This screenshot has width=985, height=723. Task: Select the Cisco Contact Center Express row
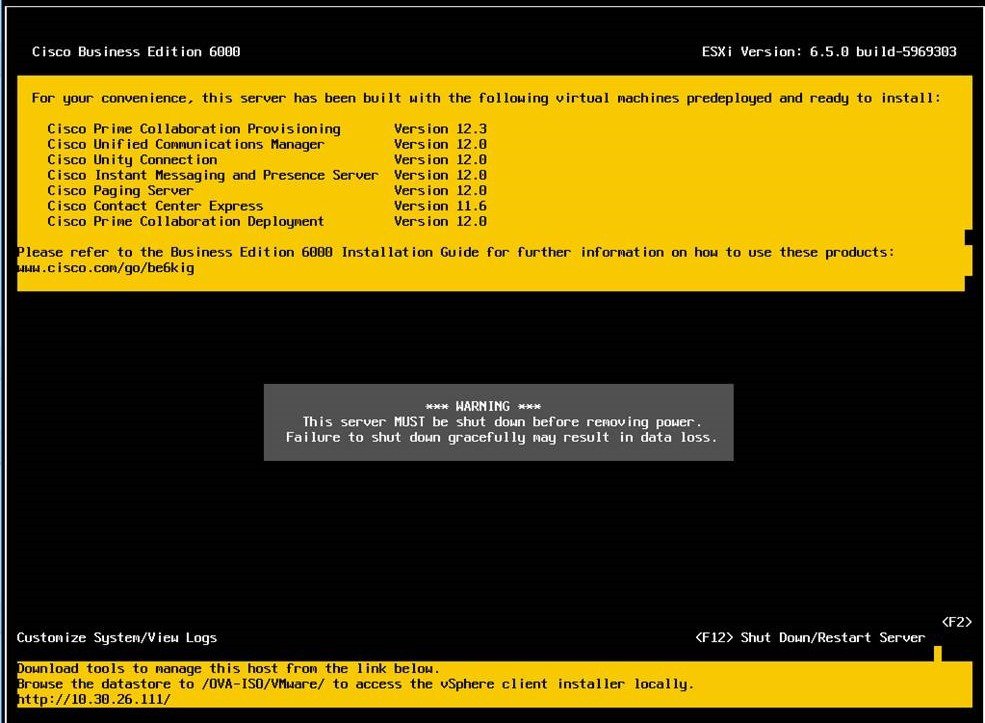click(x=267, y=206)
